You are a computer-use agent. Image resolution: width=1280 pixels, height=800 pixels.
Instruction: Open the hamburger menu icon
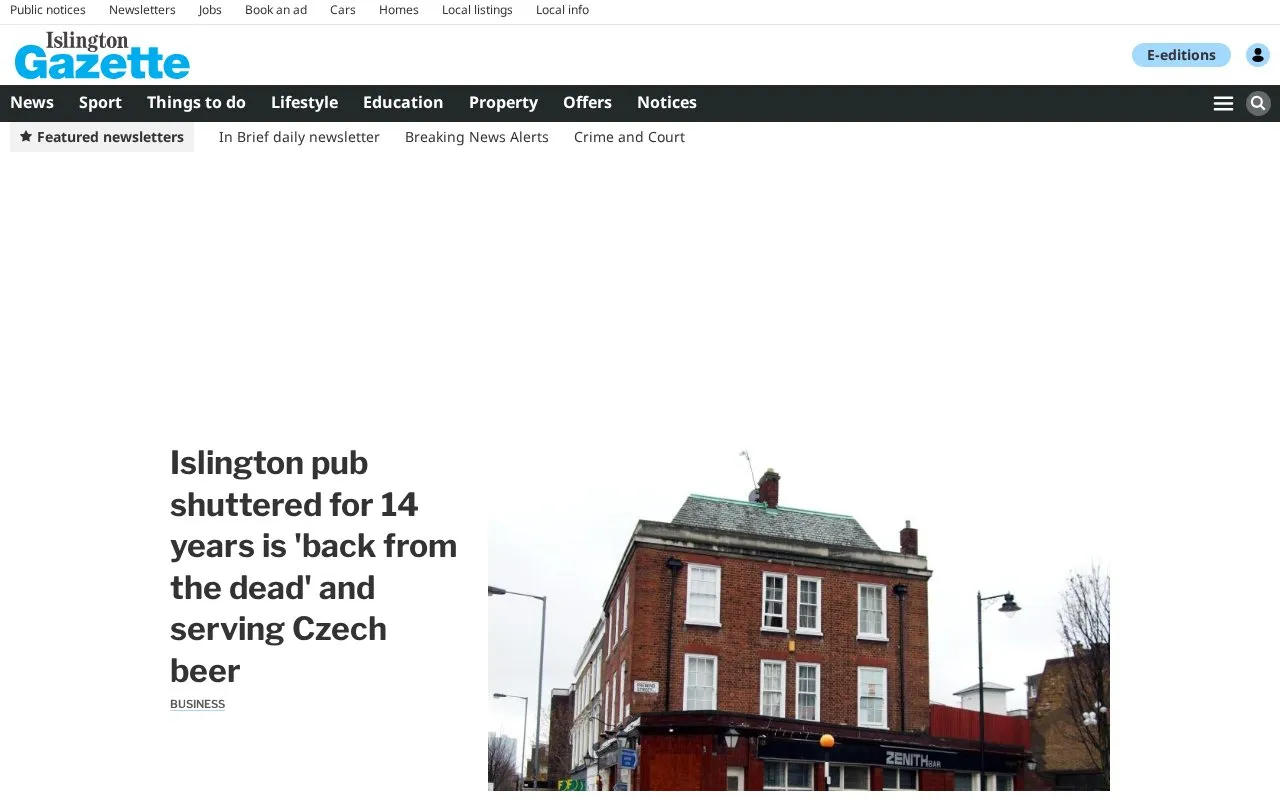coord(1223,103)
